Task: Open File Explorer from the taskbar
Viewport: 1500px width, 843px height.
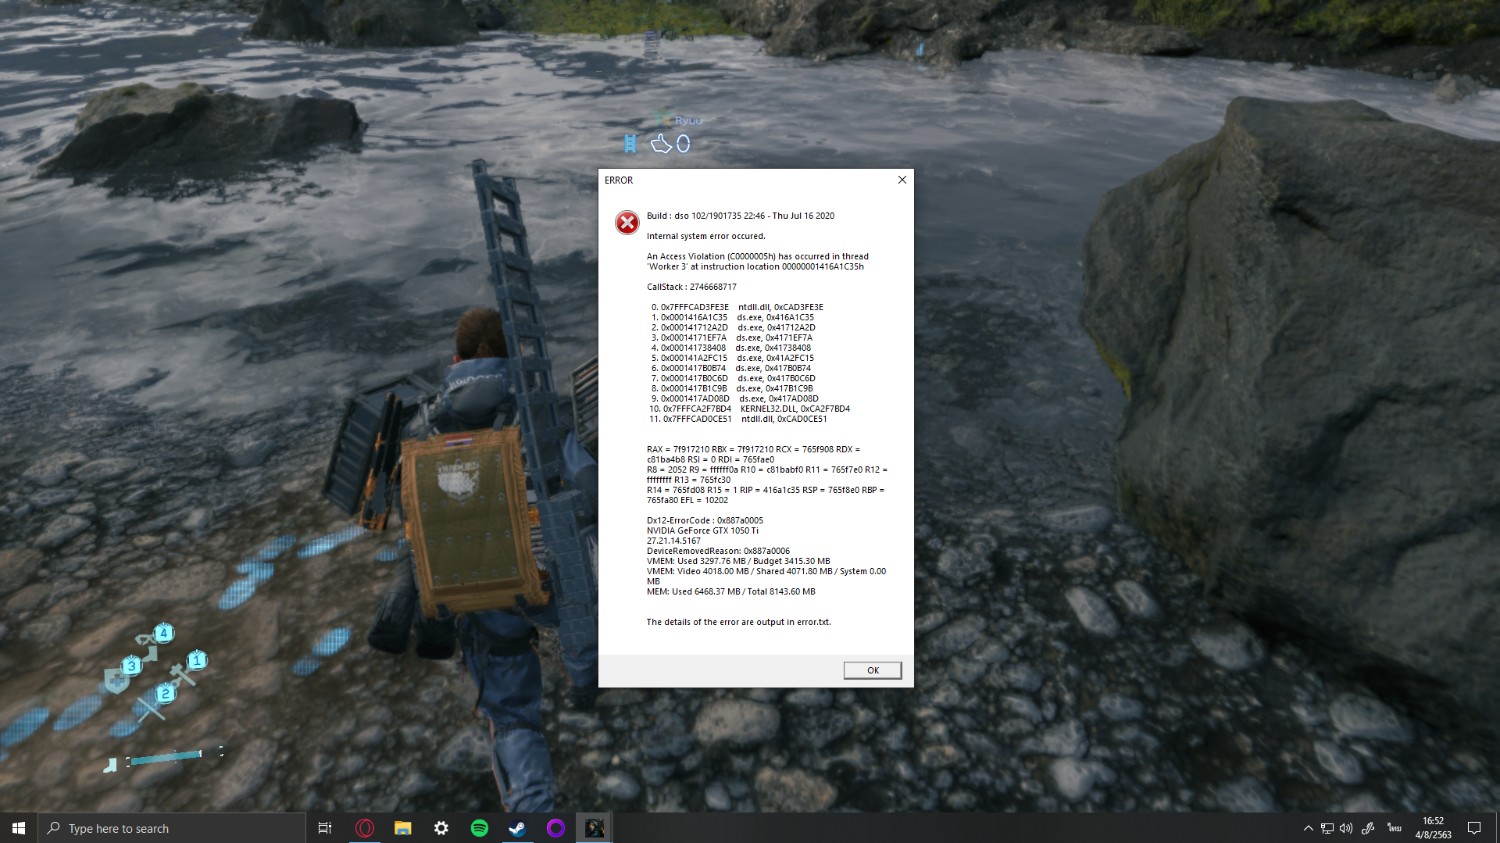Action: [403, 828]
